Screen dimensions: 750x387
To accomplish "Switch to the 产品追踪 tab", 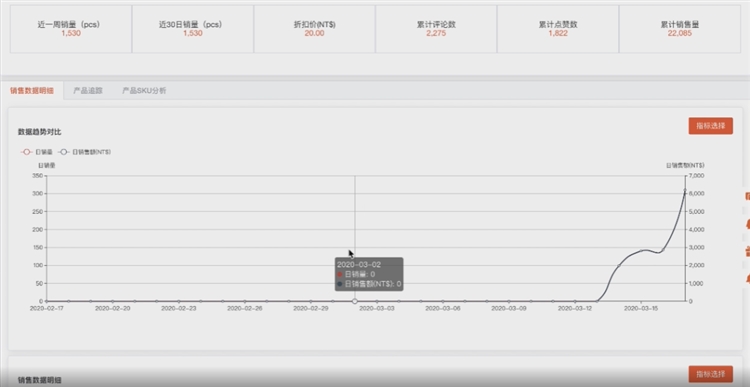I will 88,90.
